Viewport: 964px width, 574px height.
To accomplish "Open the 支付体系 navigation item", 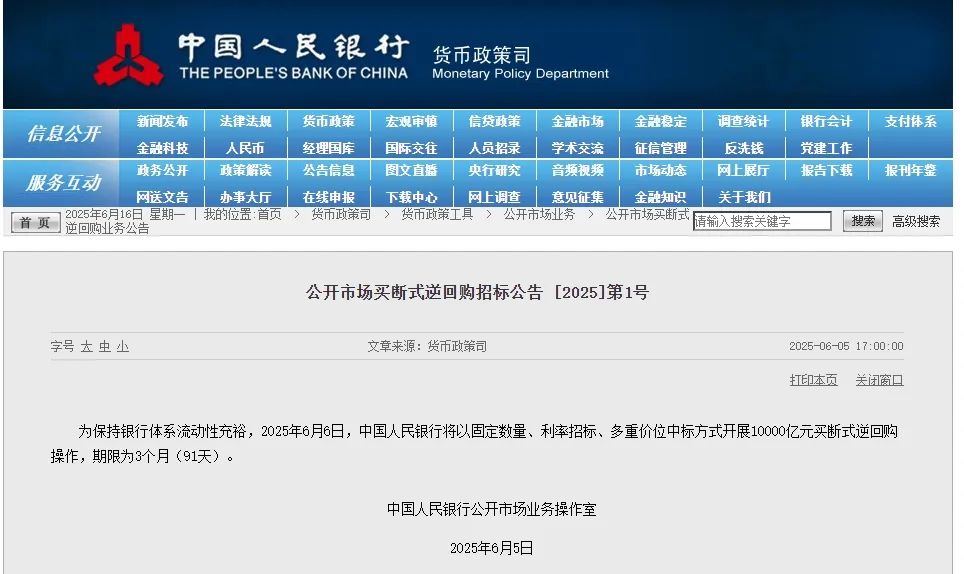I will pyautogui.click(x=910, y=121).
